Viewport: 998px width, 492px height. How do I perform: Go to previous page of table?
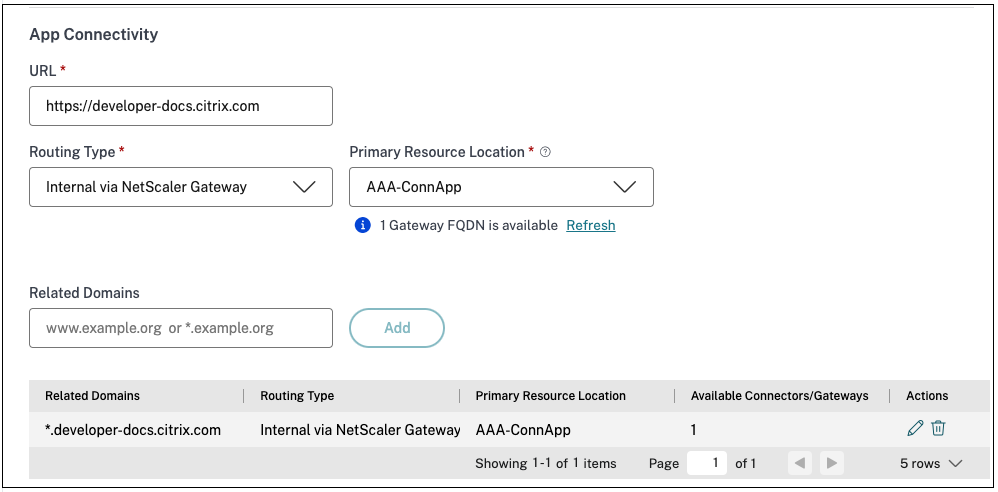799,463
